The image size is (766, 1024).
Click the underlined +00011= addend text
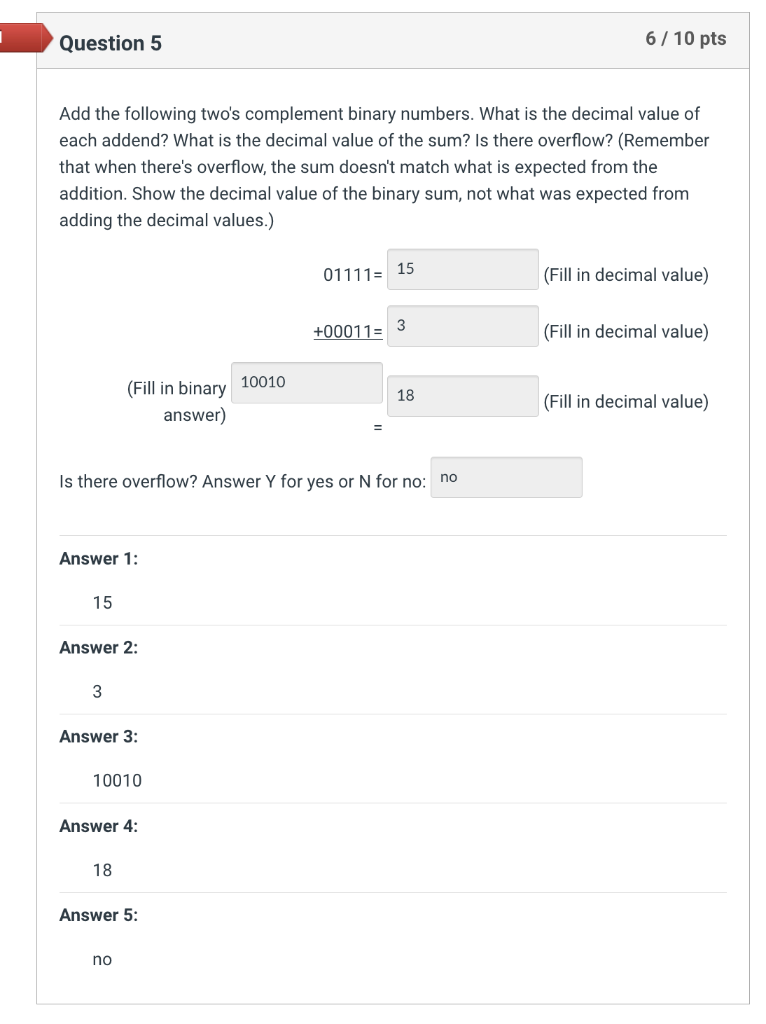point(348,332)
